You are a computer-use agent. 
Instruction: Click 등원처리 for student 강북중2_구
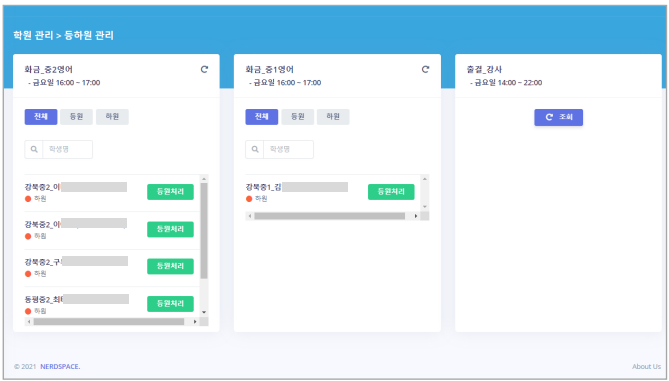coord(170,266)
